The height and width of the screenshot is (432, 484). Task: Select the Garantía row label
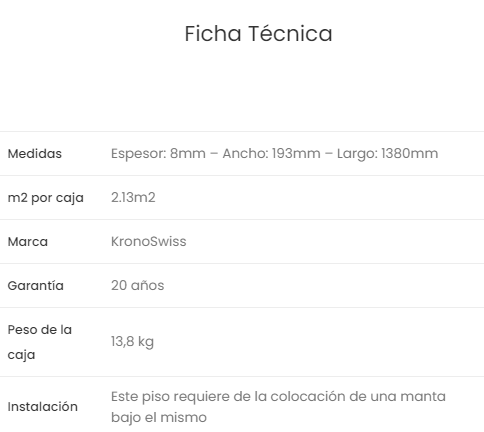click(36, 286)
